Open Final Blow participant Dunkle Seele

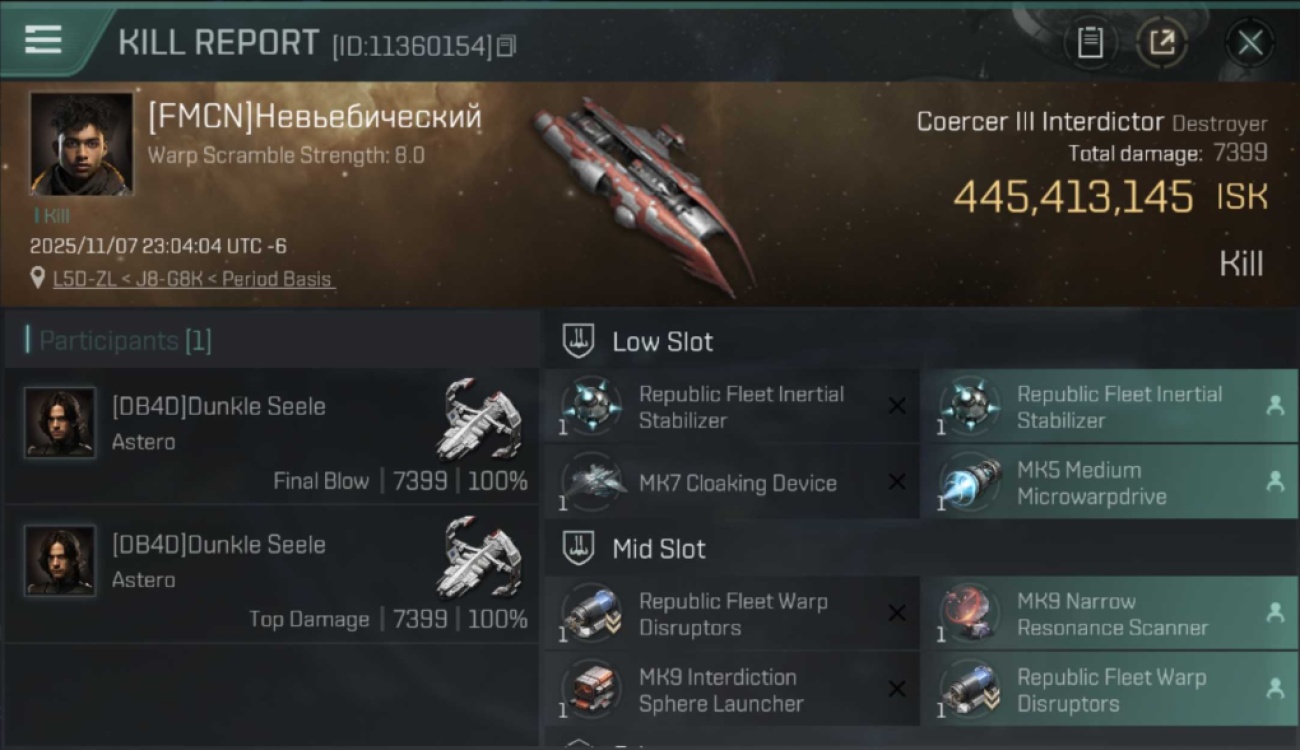pyautogui.click(x=271, y=435)
